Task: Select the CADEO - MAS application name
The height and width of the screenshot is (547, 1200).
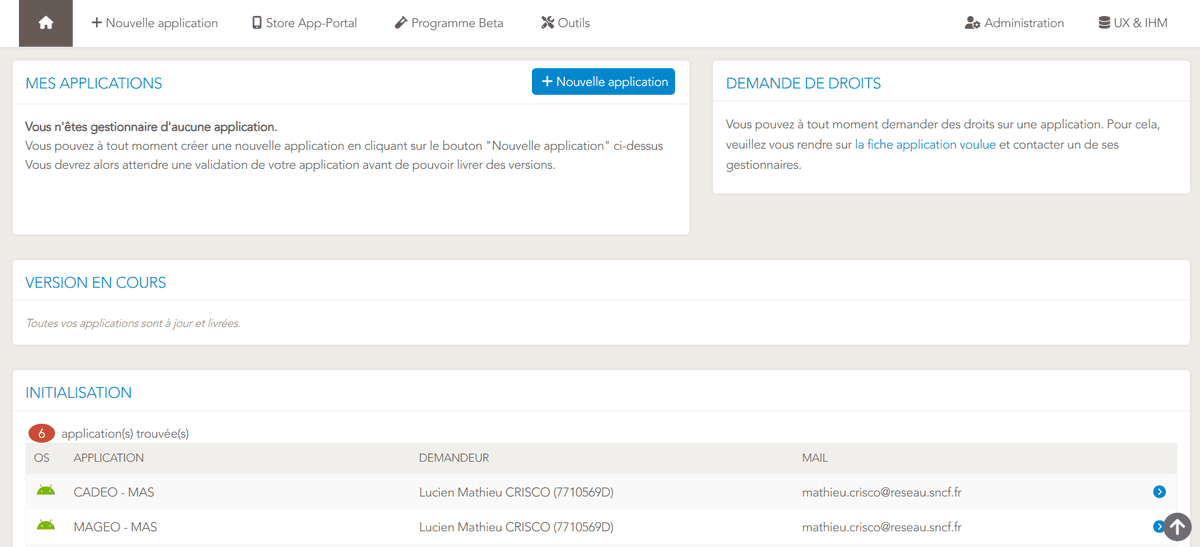Action: pyautogui.click(x=114, y=492)
